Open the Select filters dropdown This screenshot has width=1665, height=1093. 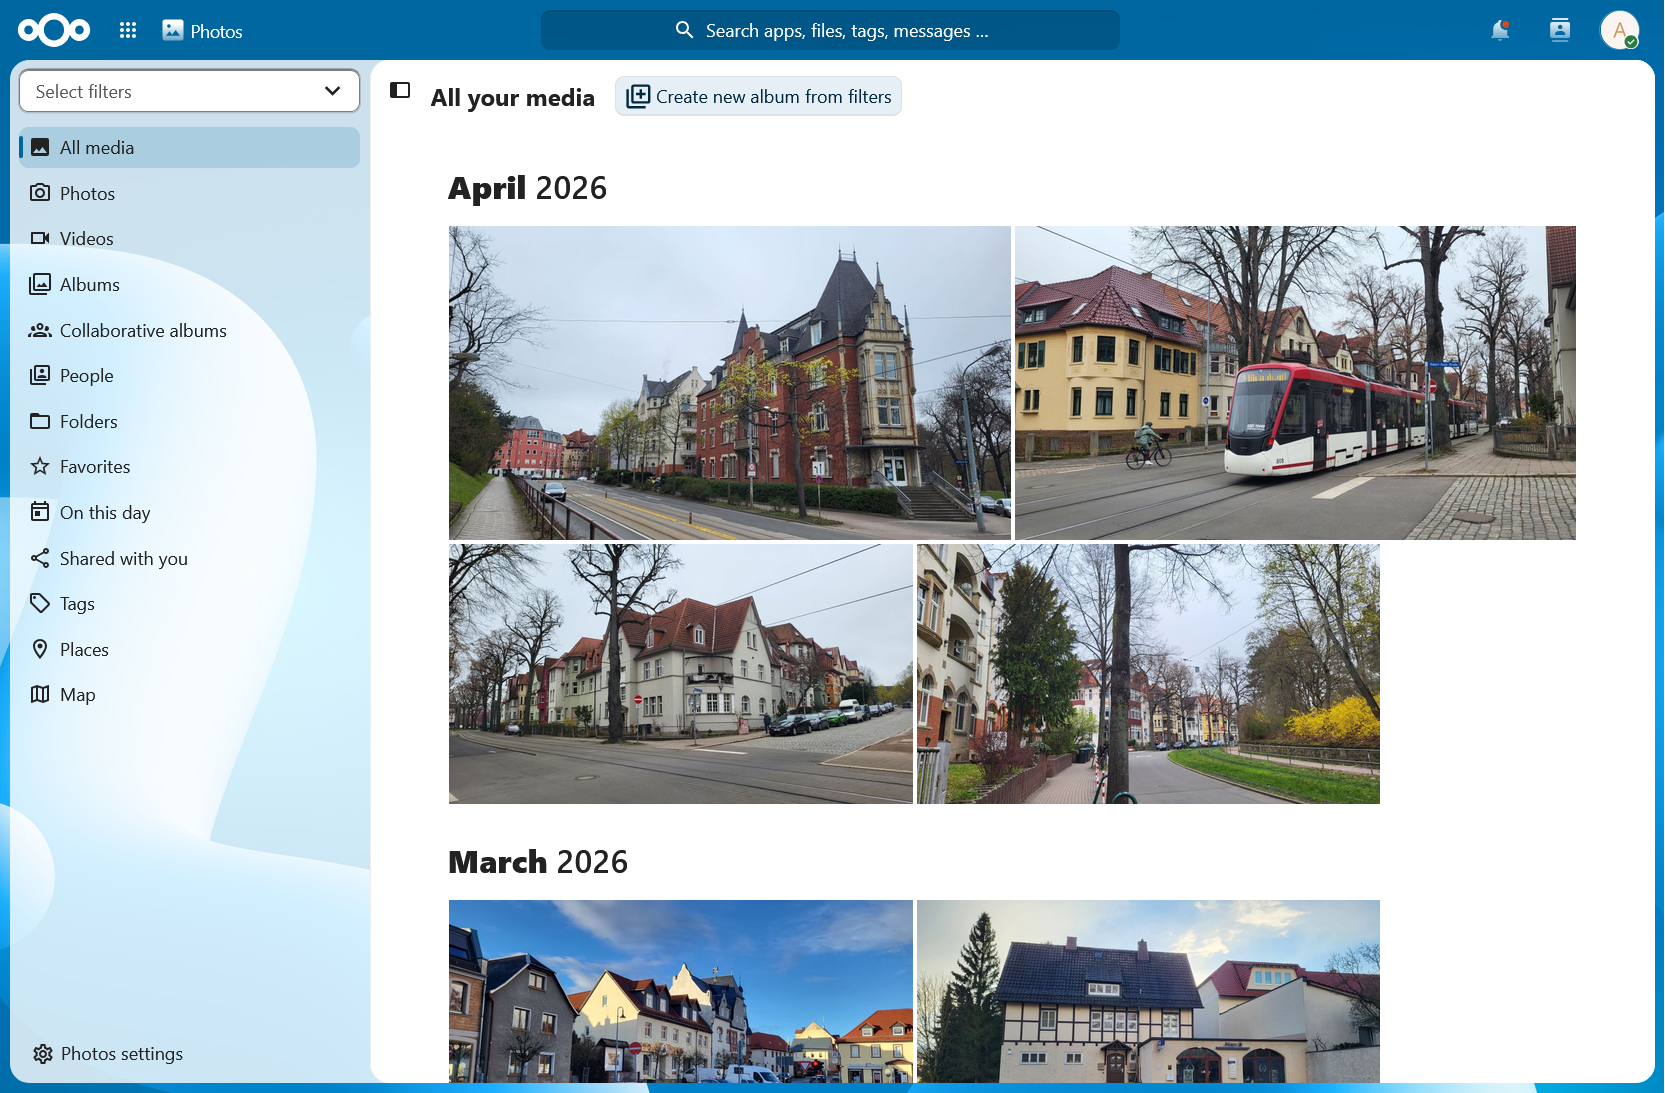pyautogui.click(x=190, y=91)
